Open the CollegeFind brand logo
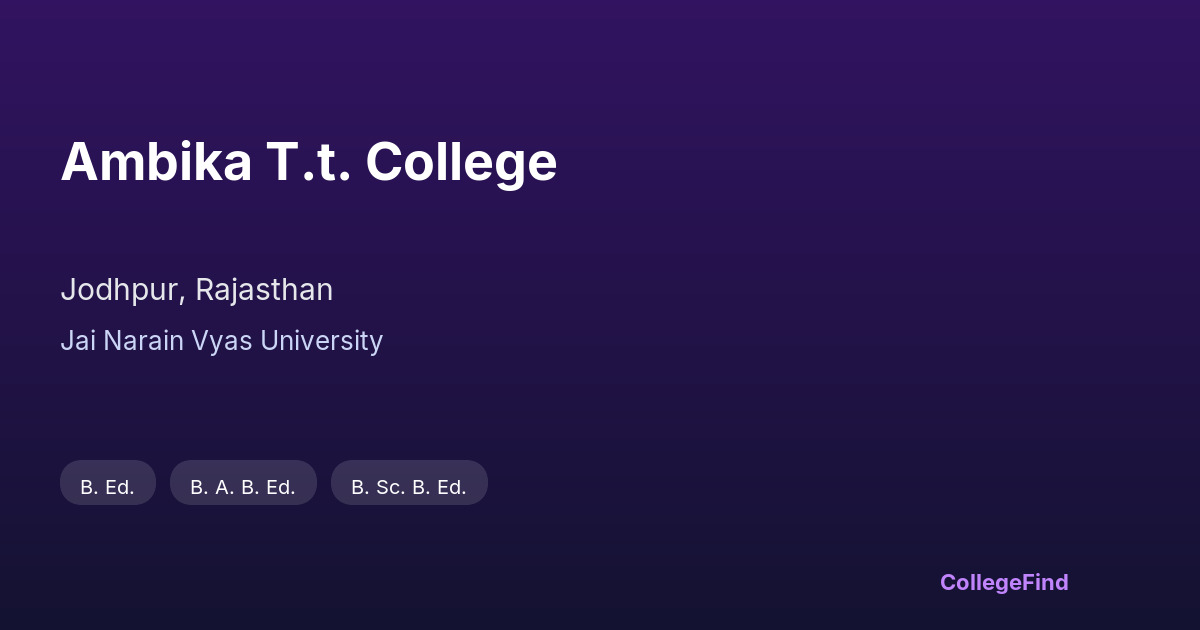The width and height of the screenshot is (1200, 630). click(x=1004, y=582)
